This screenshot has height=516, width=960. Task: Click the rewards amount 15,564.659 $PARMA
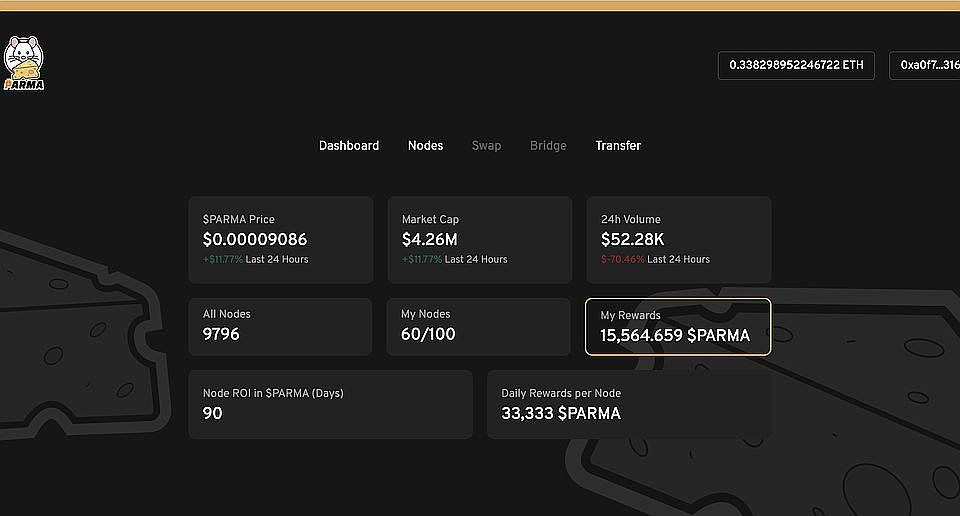point(675,335)
